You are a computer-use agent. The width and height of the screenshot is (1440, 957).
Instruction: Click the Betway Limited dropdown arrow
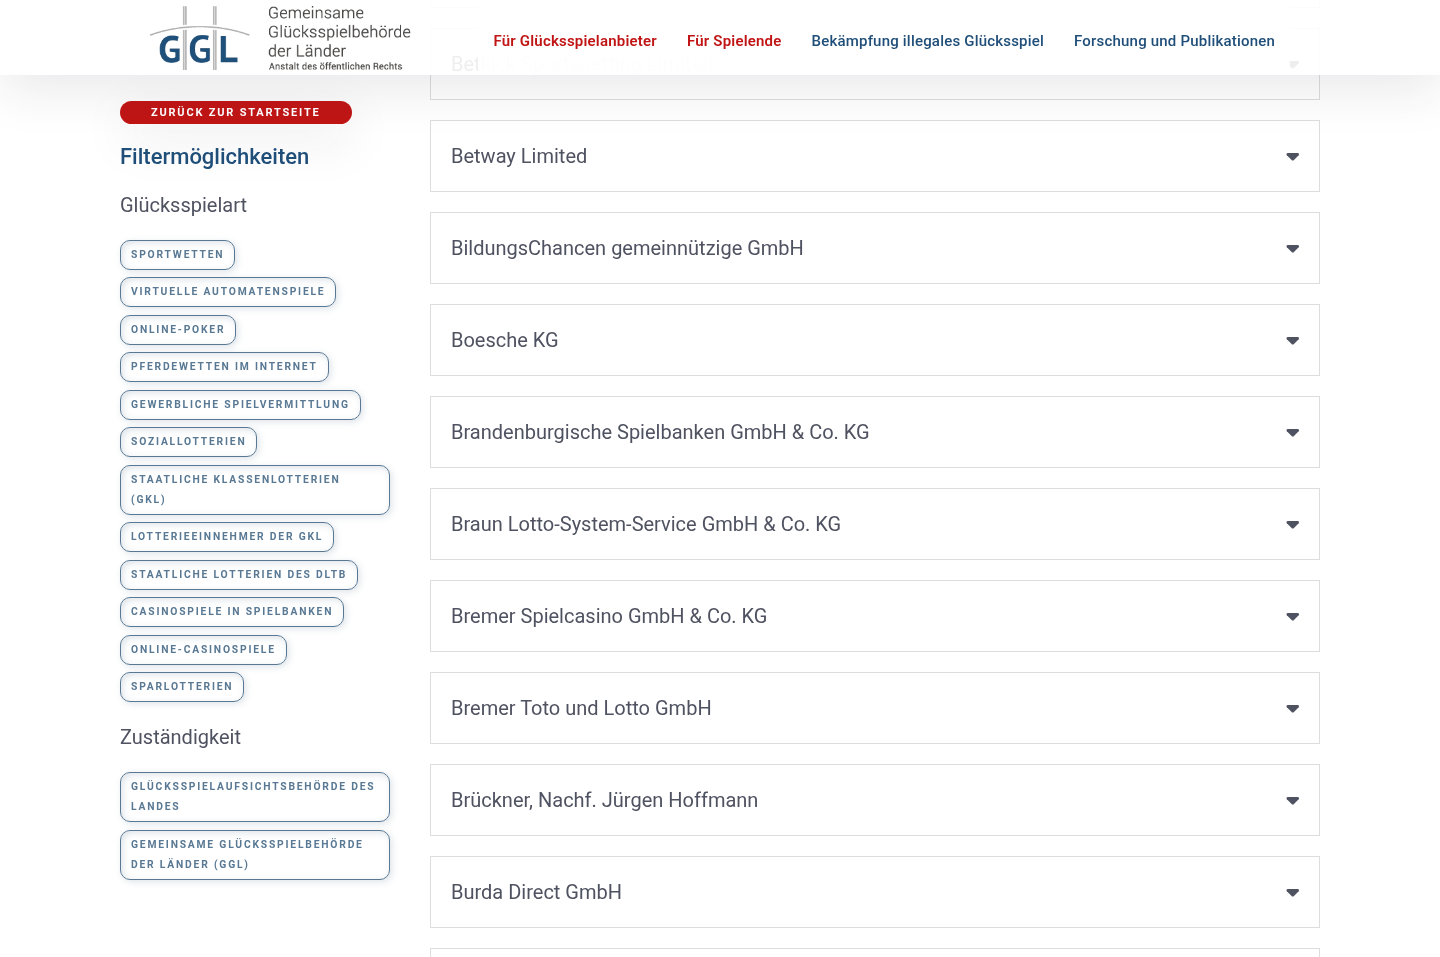[x=1293, y=157]
